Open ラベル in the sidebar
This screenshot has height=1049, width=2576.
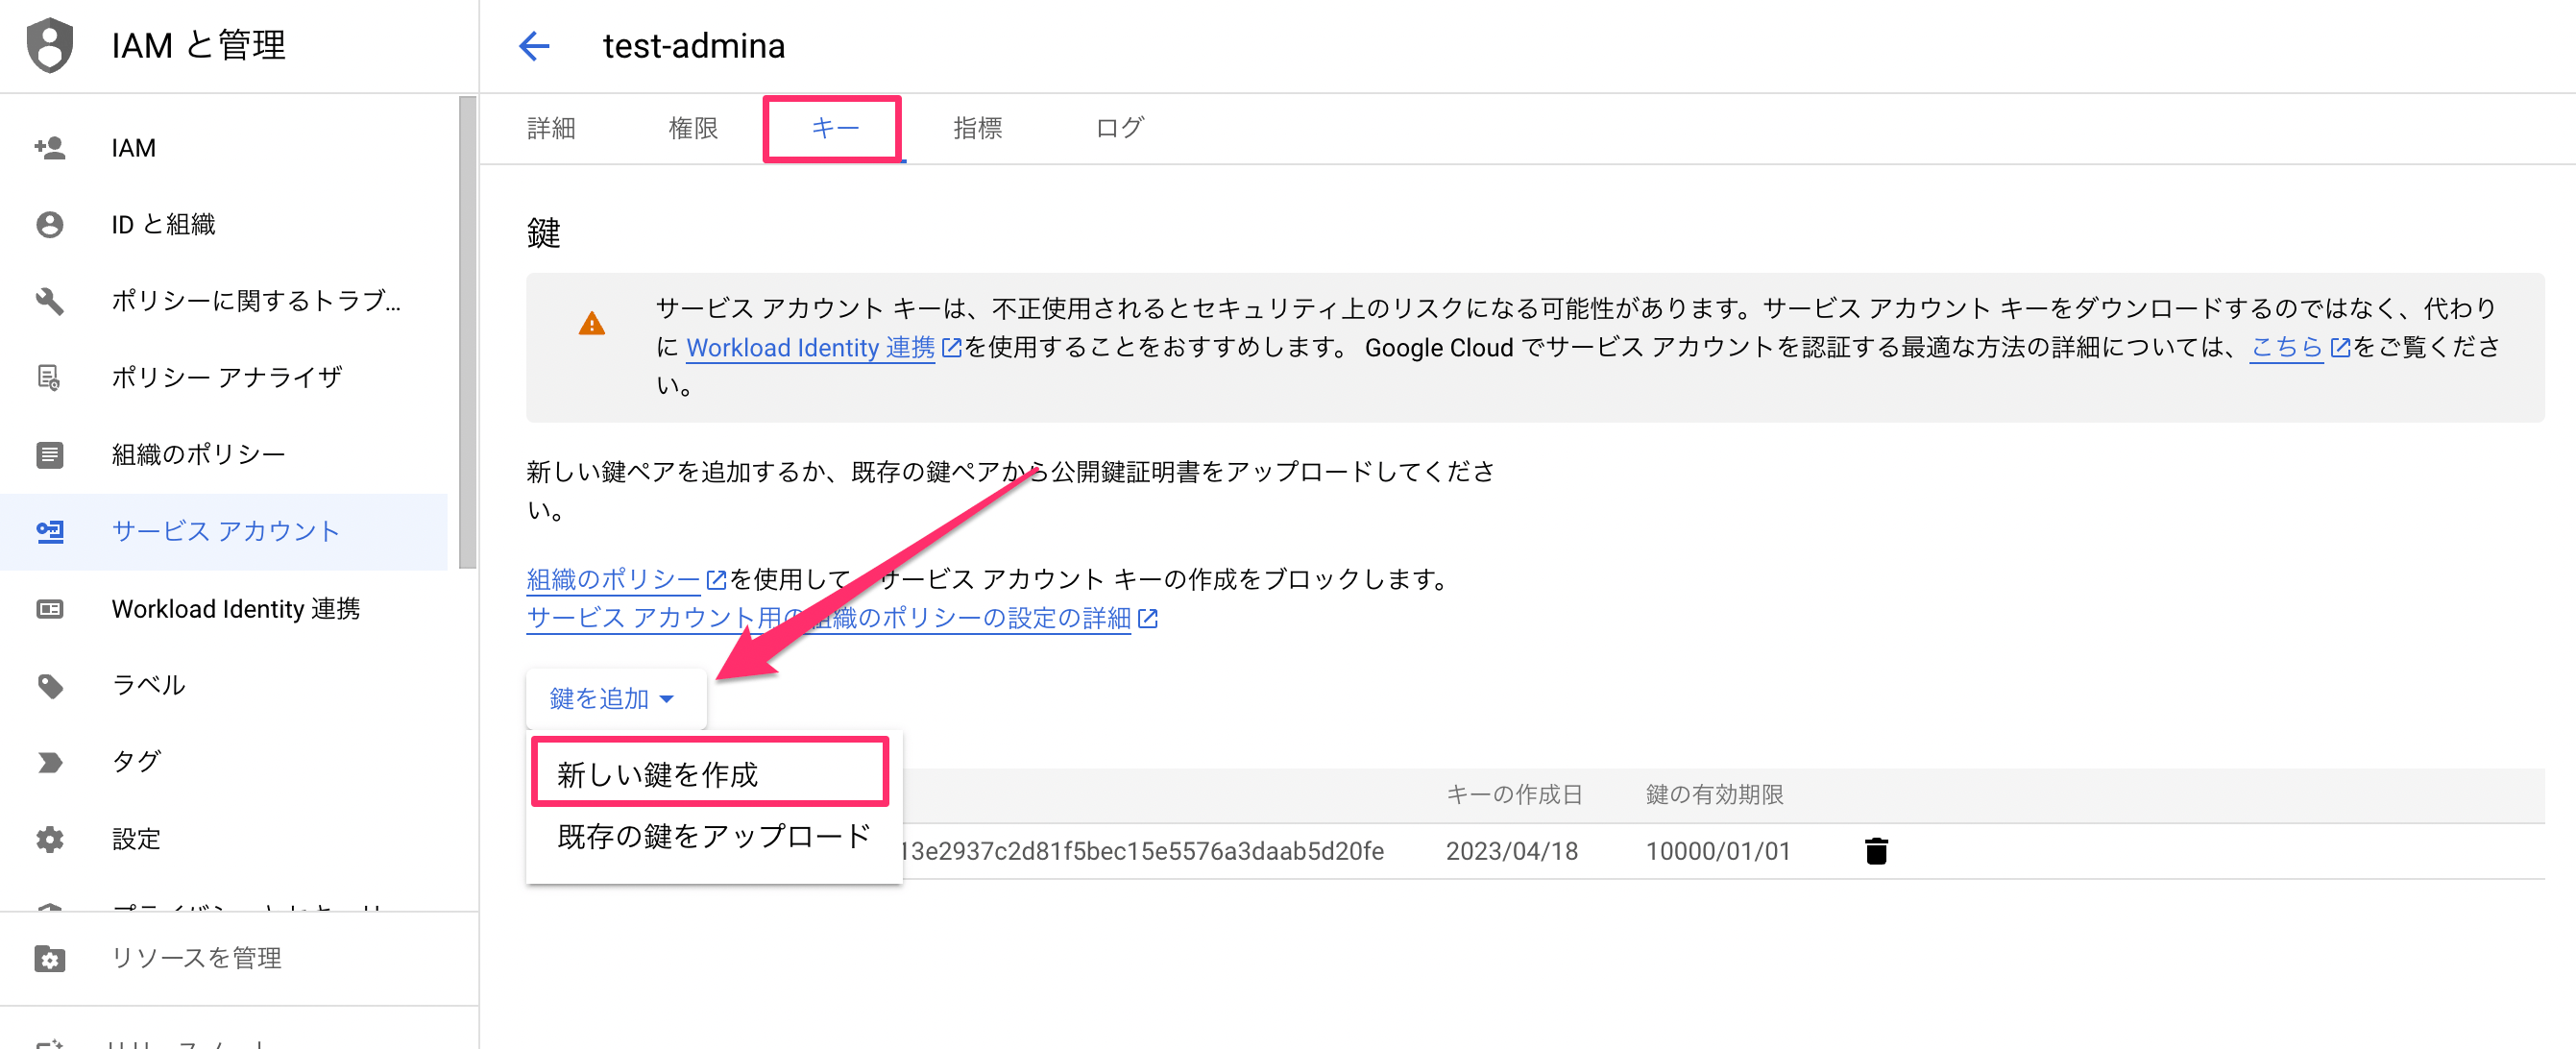(224, 685)
